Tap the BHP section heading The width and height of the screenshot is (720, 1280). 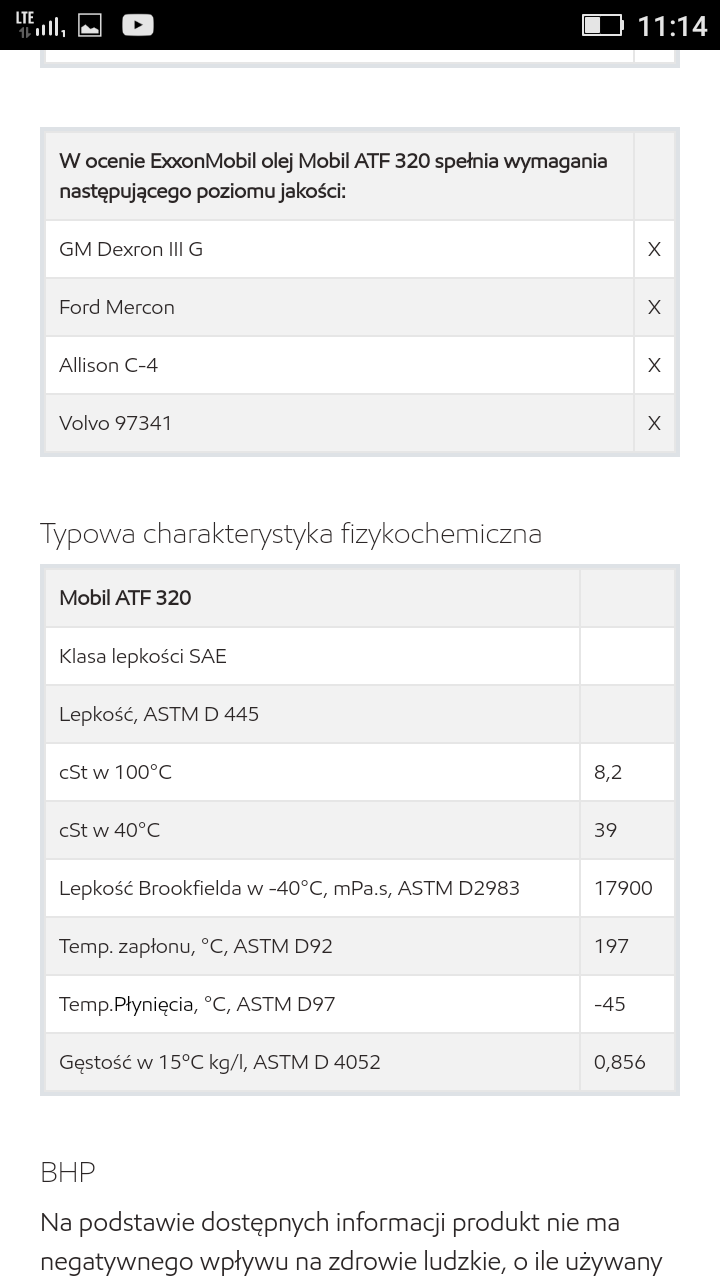(x=68, y=1171)
